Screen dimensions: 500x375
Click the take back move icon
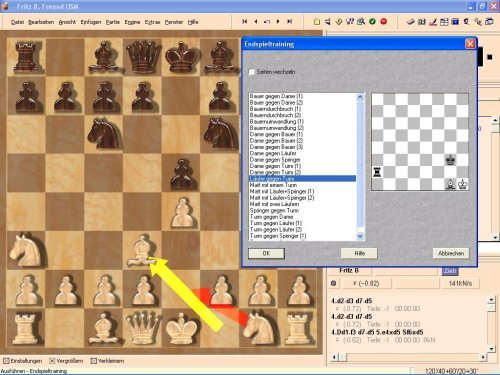(x=267, y=22)
